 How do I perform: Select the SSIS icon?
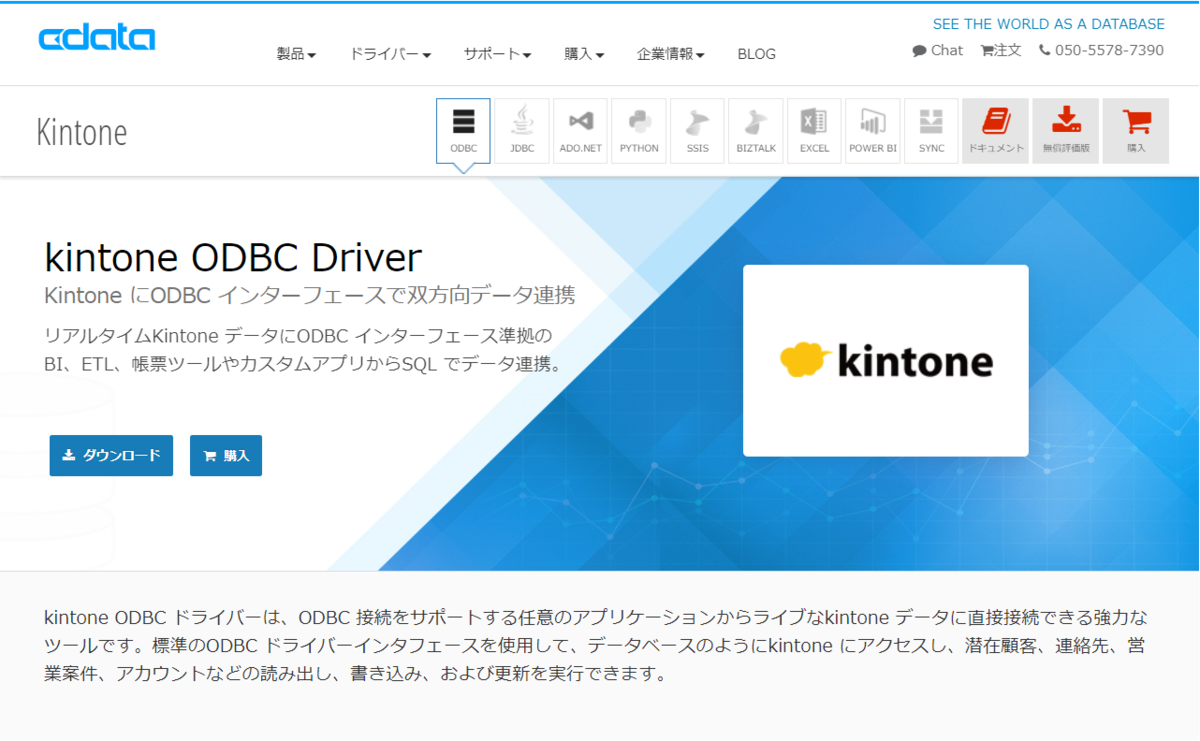point(697,131)
